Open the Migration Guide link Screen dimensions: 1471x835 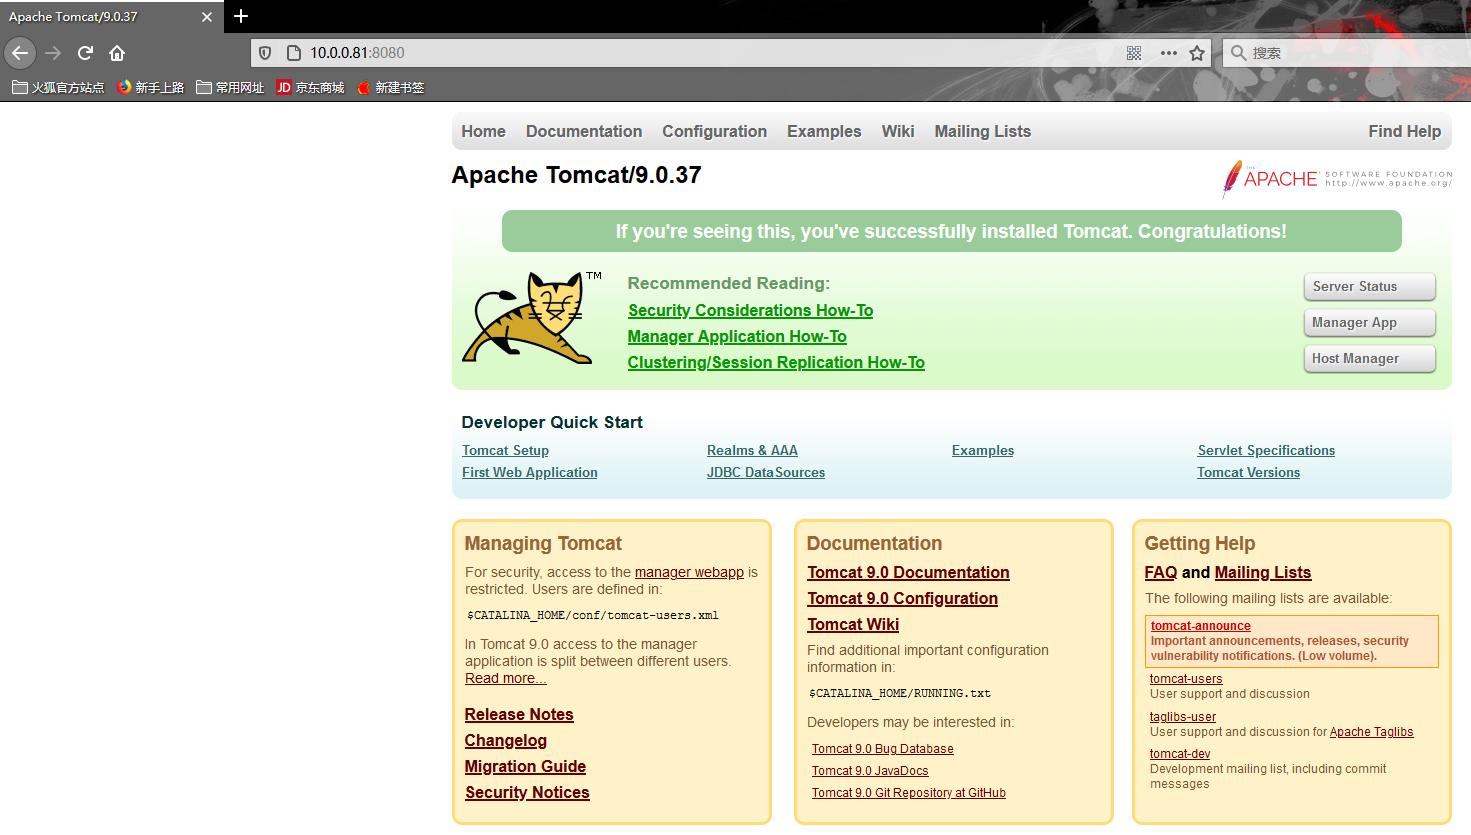pyautogui.click(x=525, y=766)
